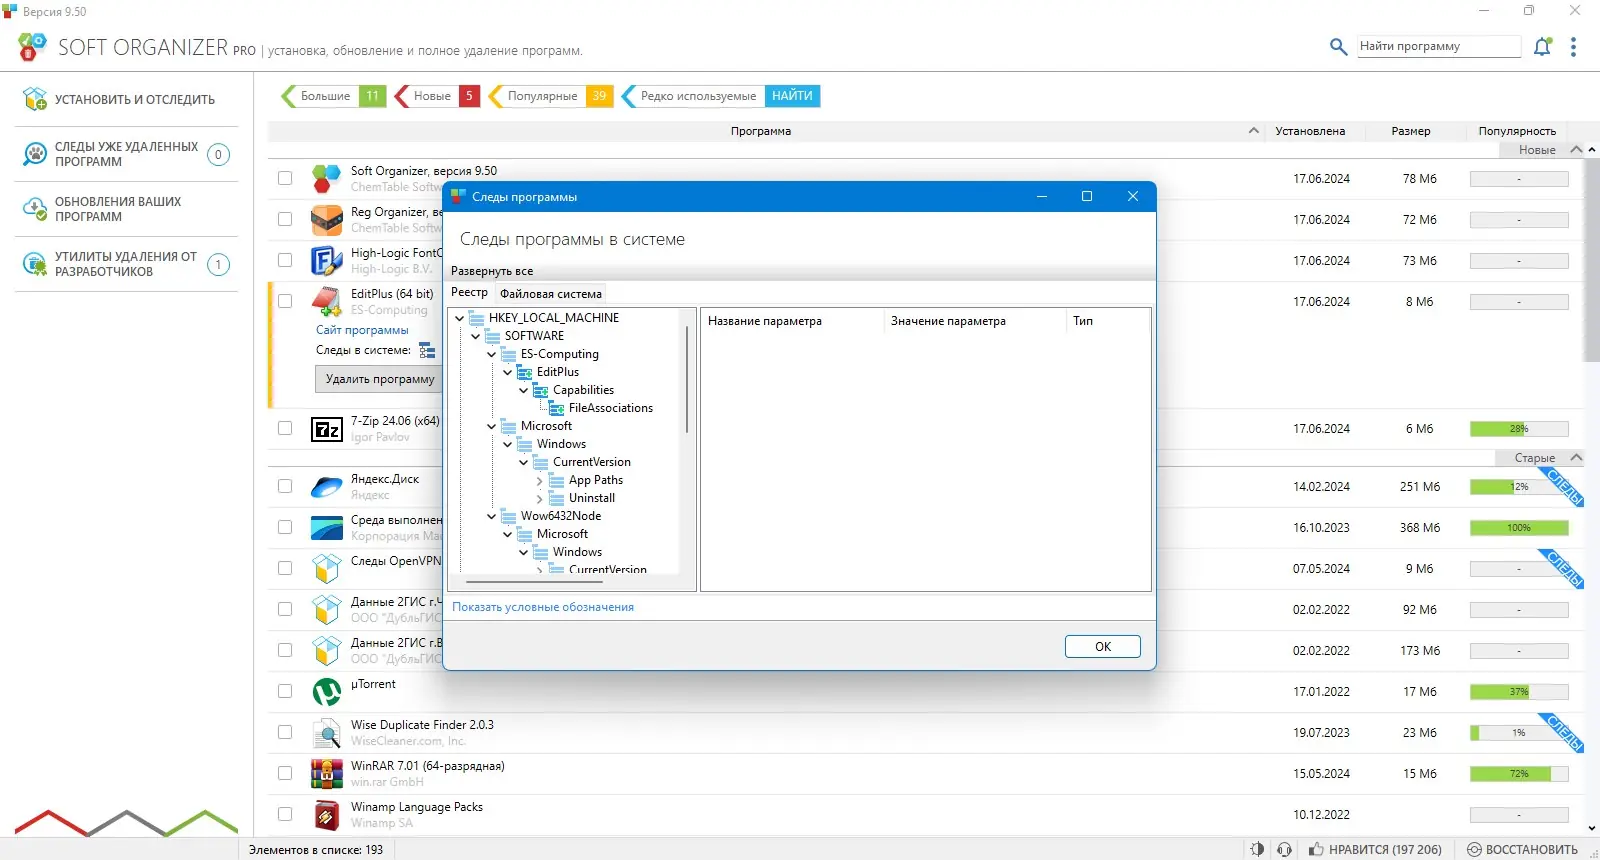Check the EditPlus (64 bit) row checkbox
This screenshot has width=1600, height=860.
(x=285, y=301)
